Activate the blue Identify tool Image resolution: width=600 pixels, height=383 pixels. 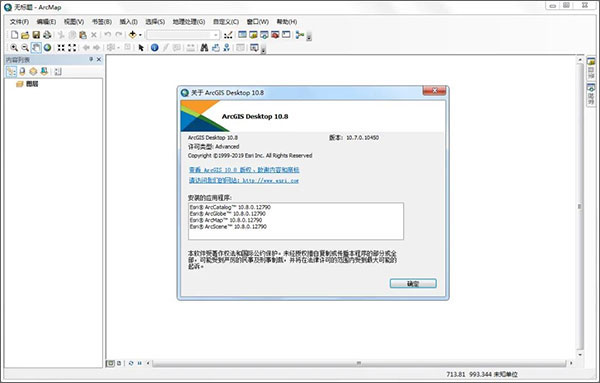[x=155, y=47]
